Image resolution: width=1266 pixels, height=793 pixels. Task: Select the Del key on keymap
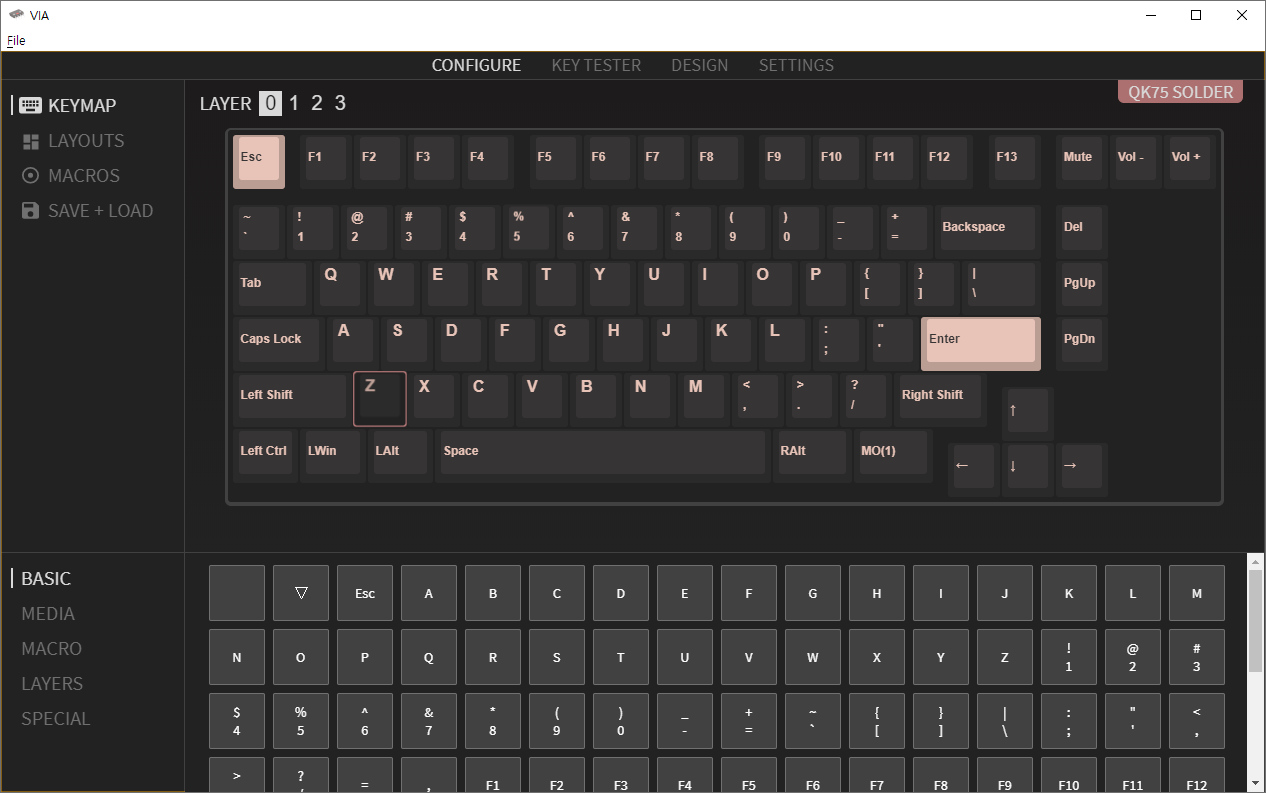click(1081, 232)
